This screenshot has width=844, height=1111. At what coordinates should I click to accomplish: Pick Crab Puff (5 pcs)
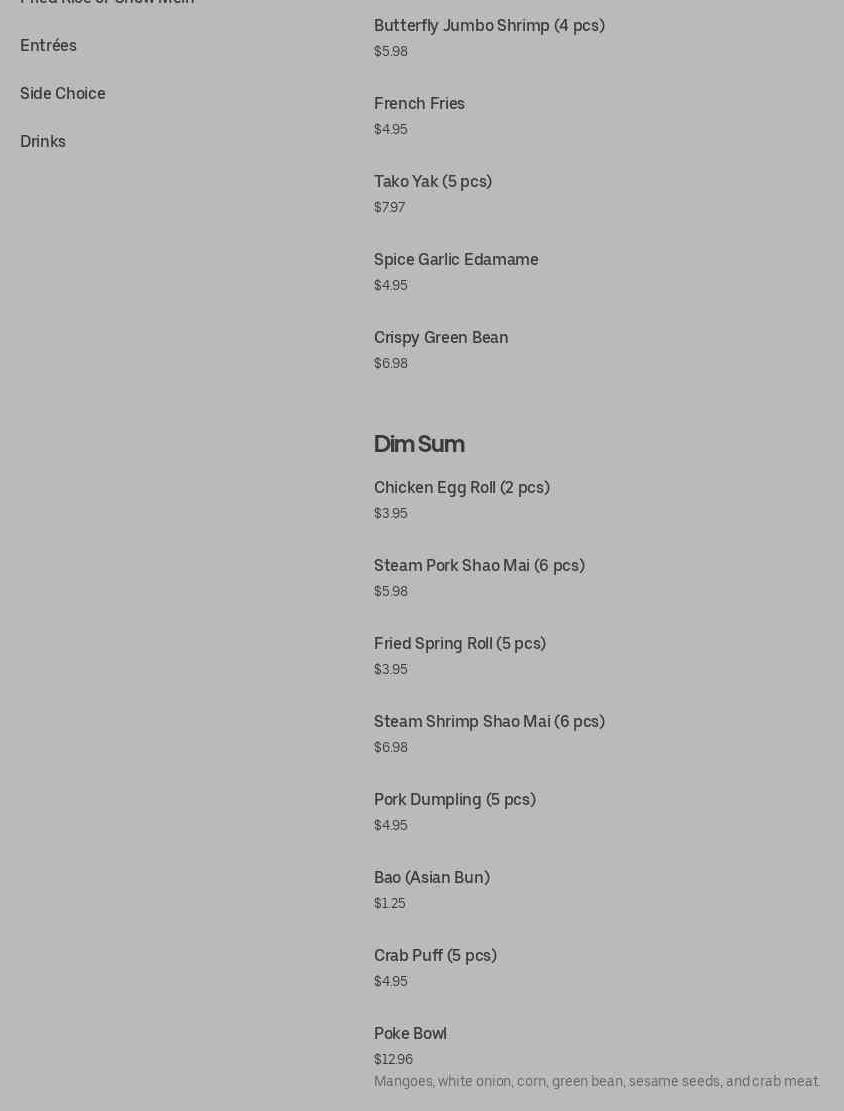click(435, 956)
